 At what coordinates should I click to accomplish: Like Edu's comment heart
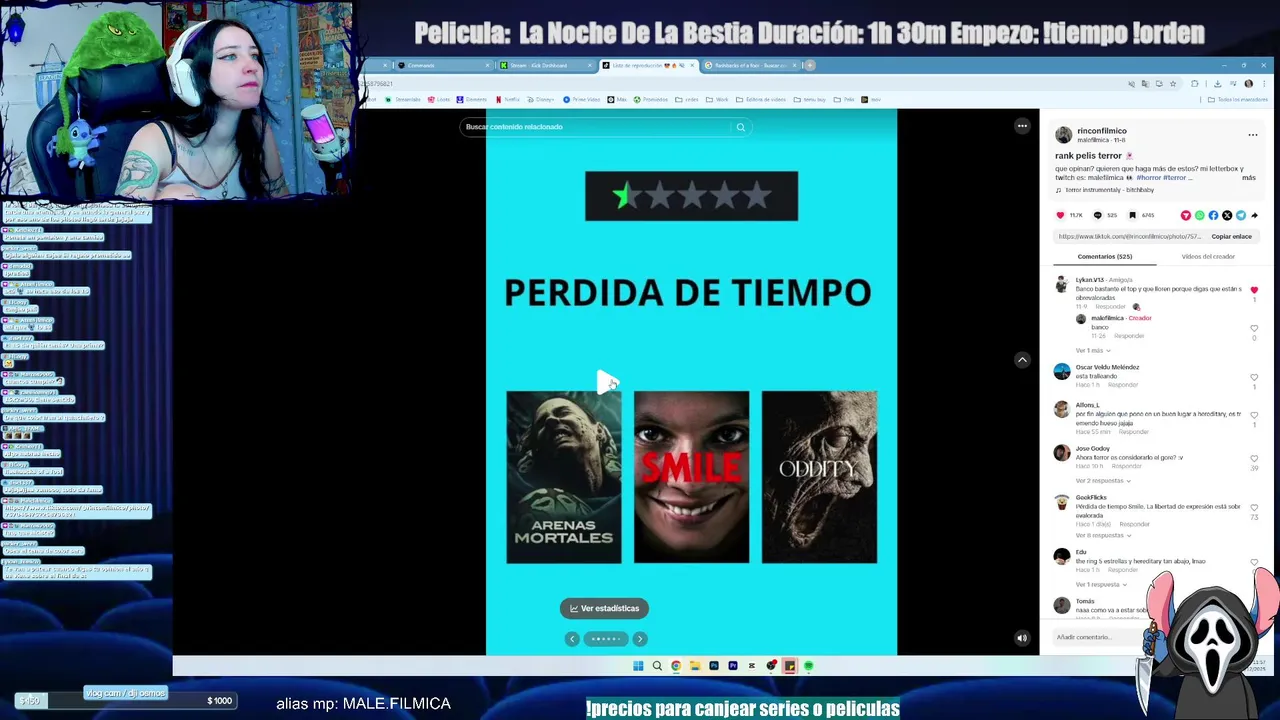coord(1254,562)
